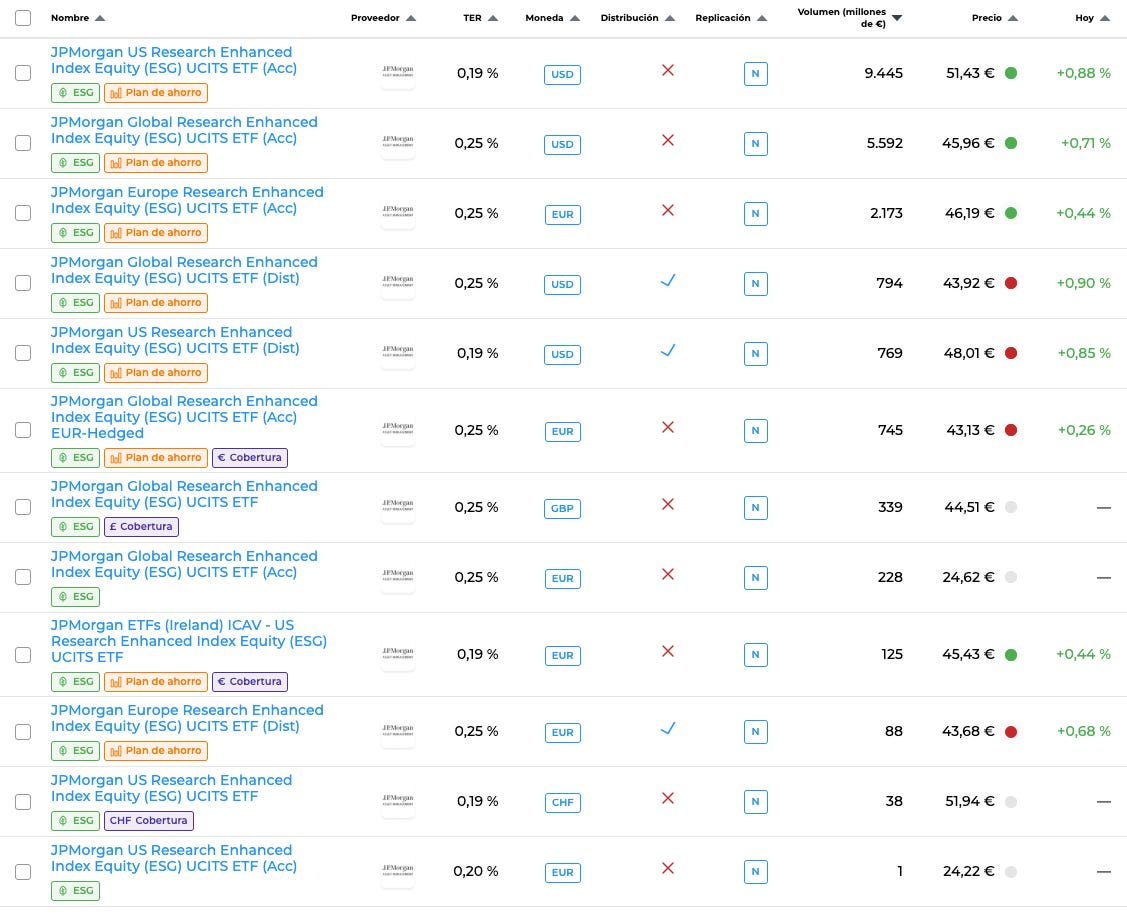Open JPMorgan Europe Research Enhanced (Dist) ETF
1127x914 pixels.
tap(187, 718)
